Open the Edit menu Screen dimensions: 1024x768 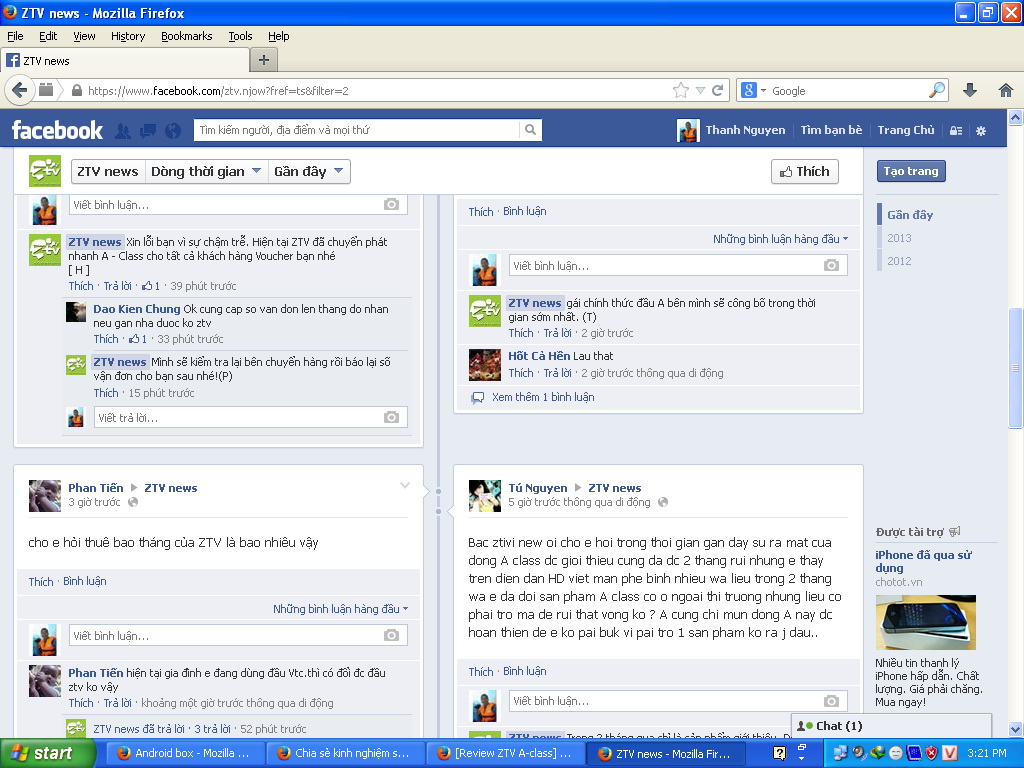[x=48, y=36]
